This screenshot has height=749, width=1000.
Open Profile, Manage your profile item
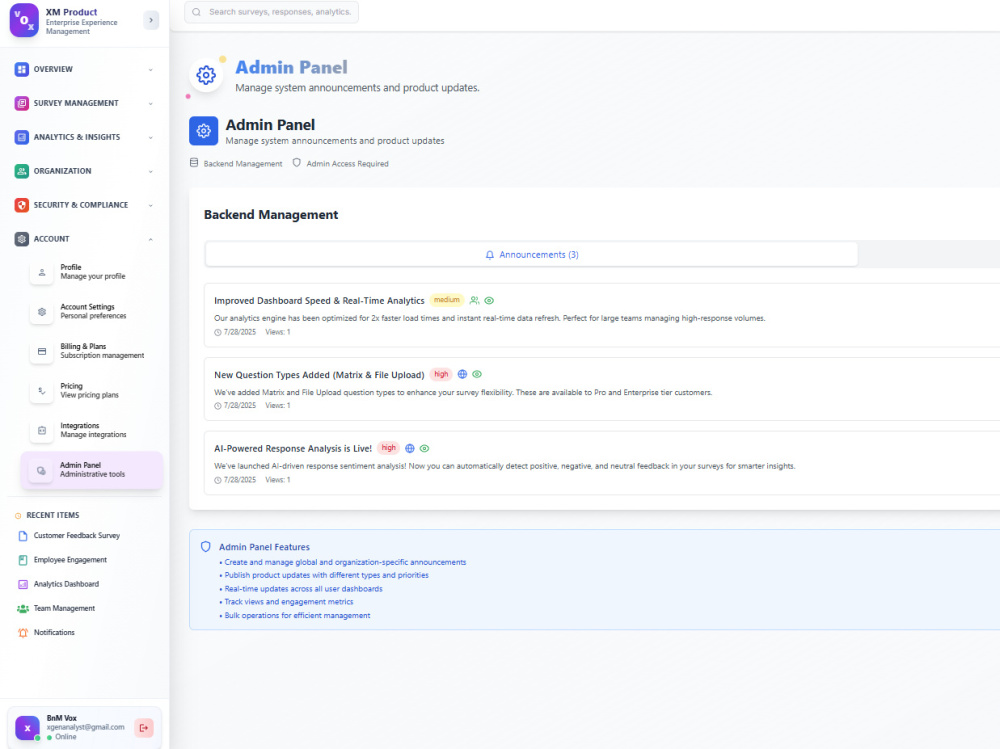(x=92, y=272)
